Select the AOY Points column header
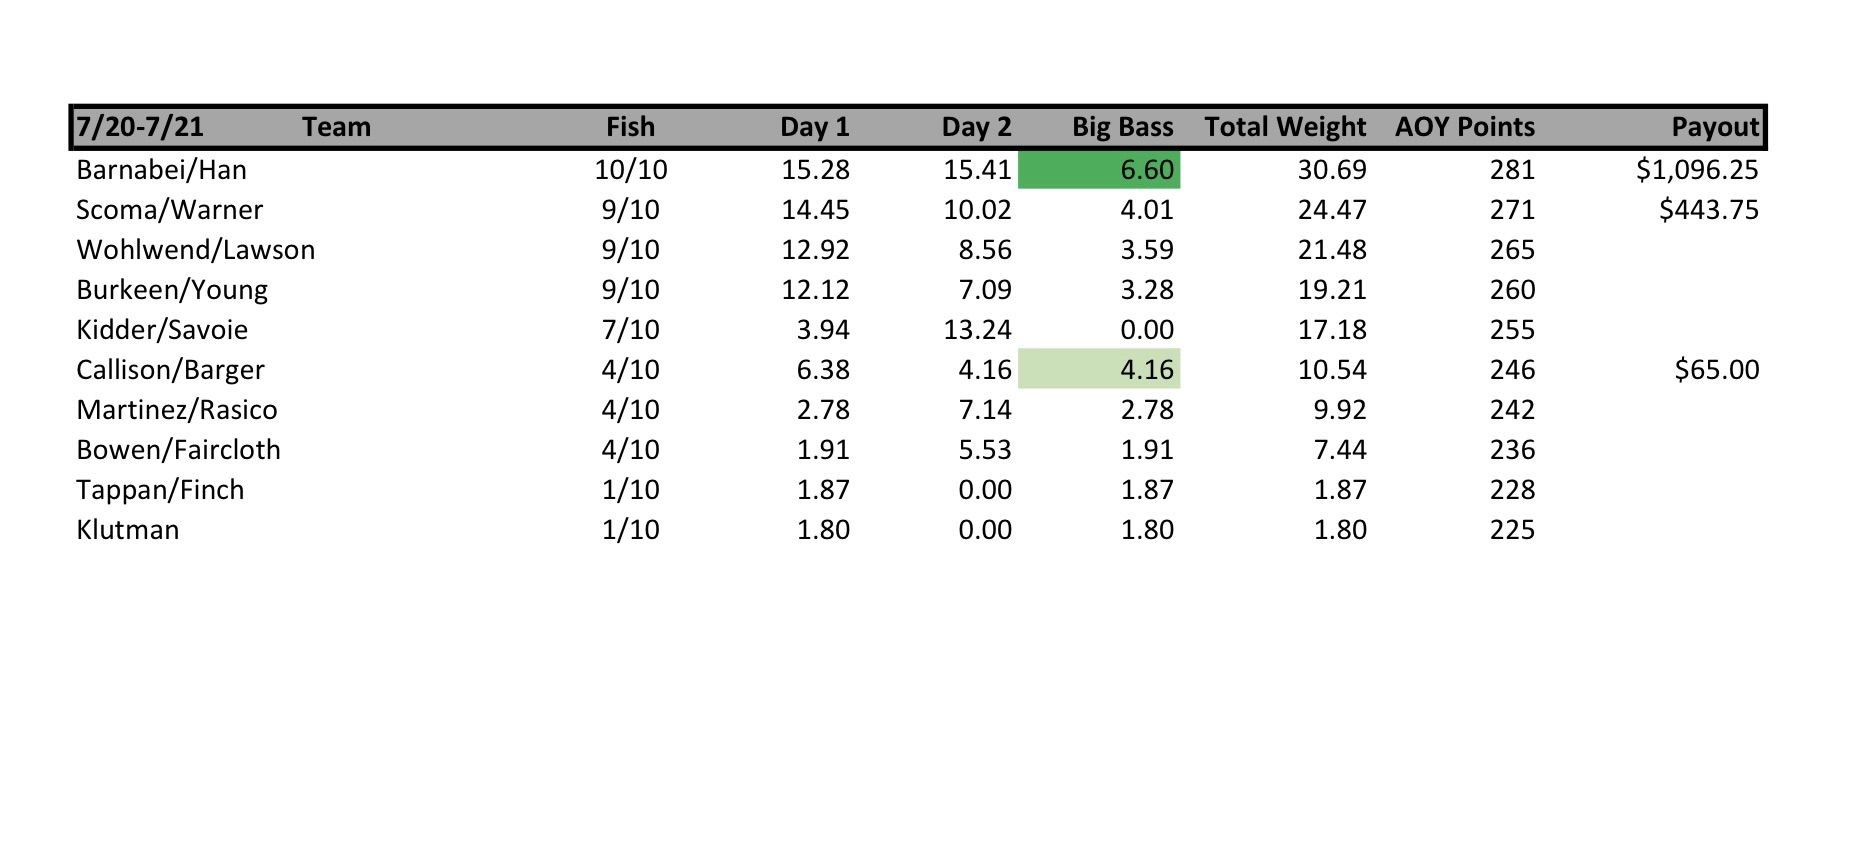The height and width of the screenshot is (862, 1869). point(1464,127)
